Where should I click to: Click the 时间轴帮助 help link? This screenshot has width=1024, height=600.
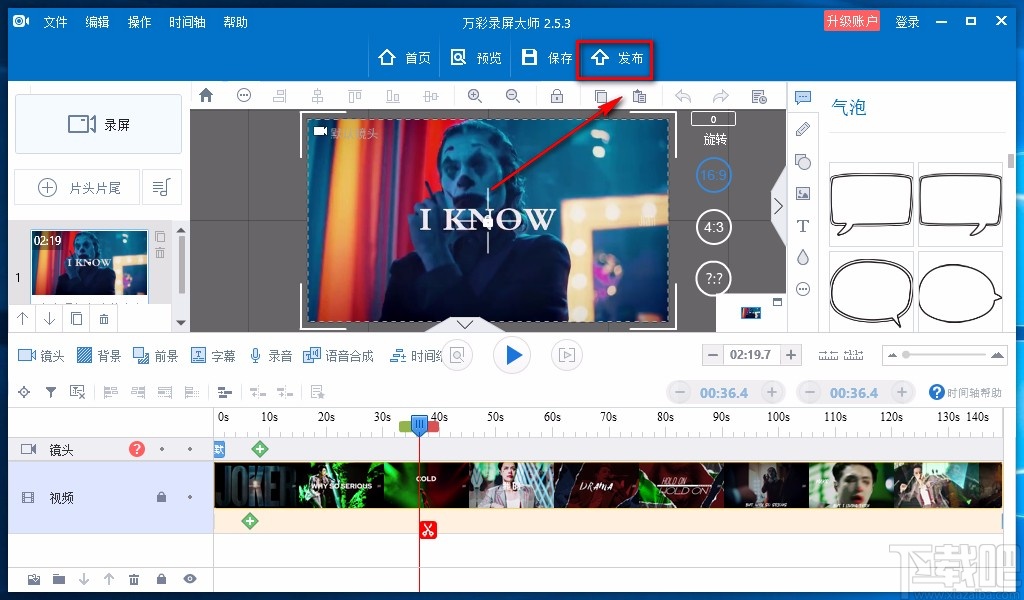[x=965, y=392]
